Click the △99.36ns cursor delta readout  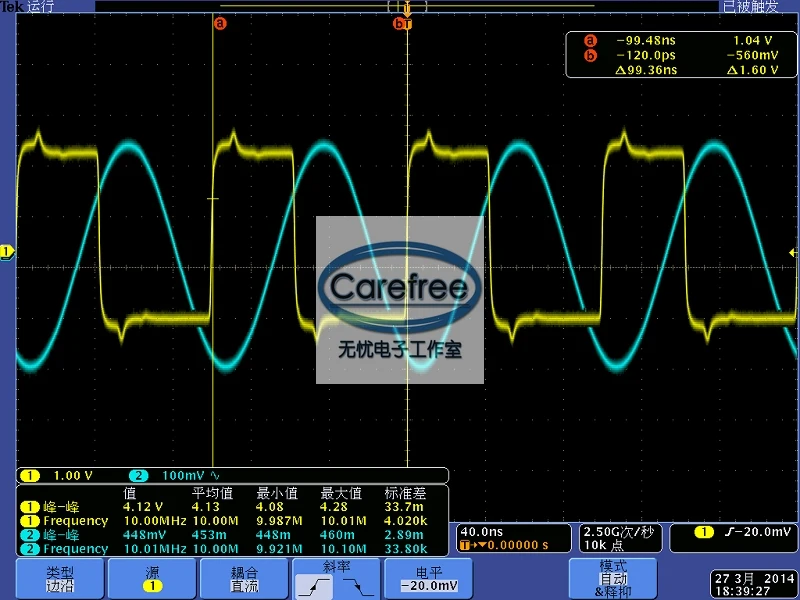pyautogui.click(x=646, y=70)
